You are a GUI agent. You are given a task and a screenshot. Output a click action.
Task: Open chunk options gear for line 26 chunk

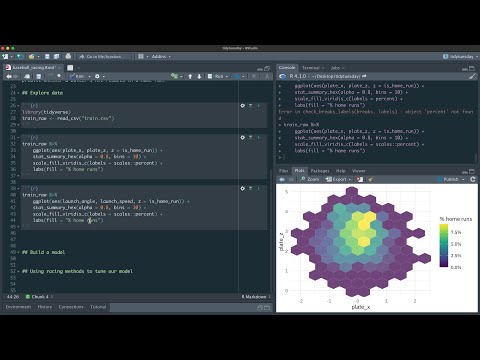[243, 106]
